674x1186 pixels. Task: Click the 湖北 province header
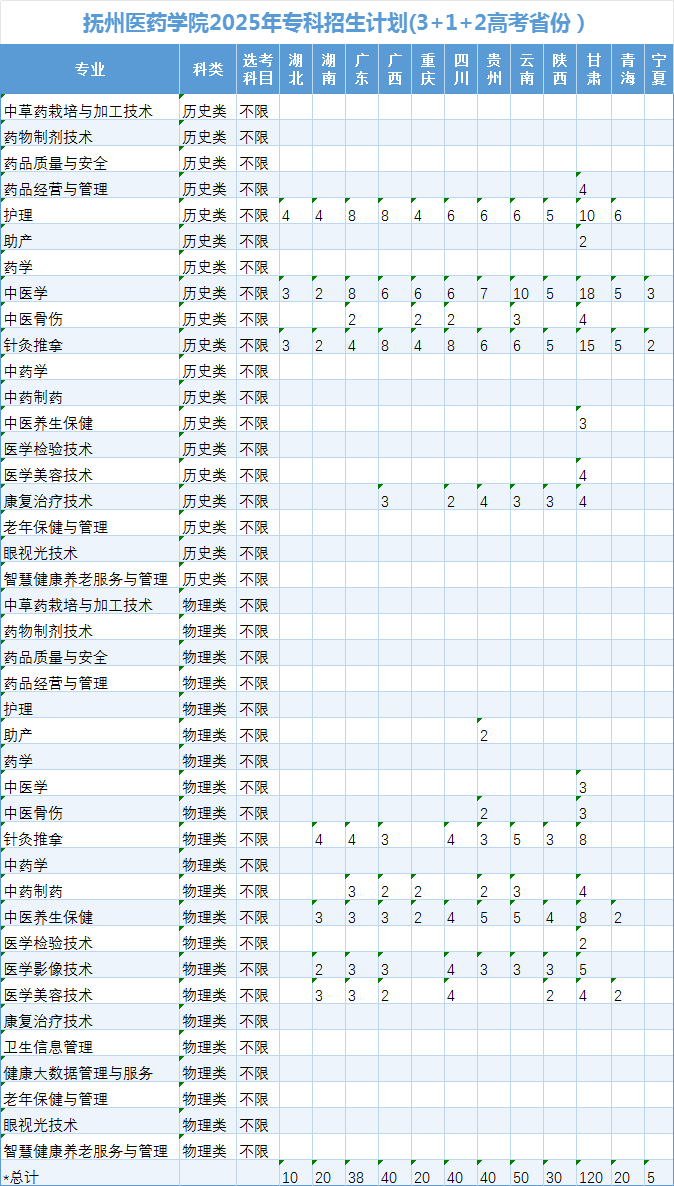point(296,70)
